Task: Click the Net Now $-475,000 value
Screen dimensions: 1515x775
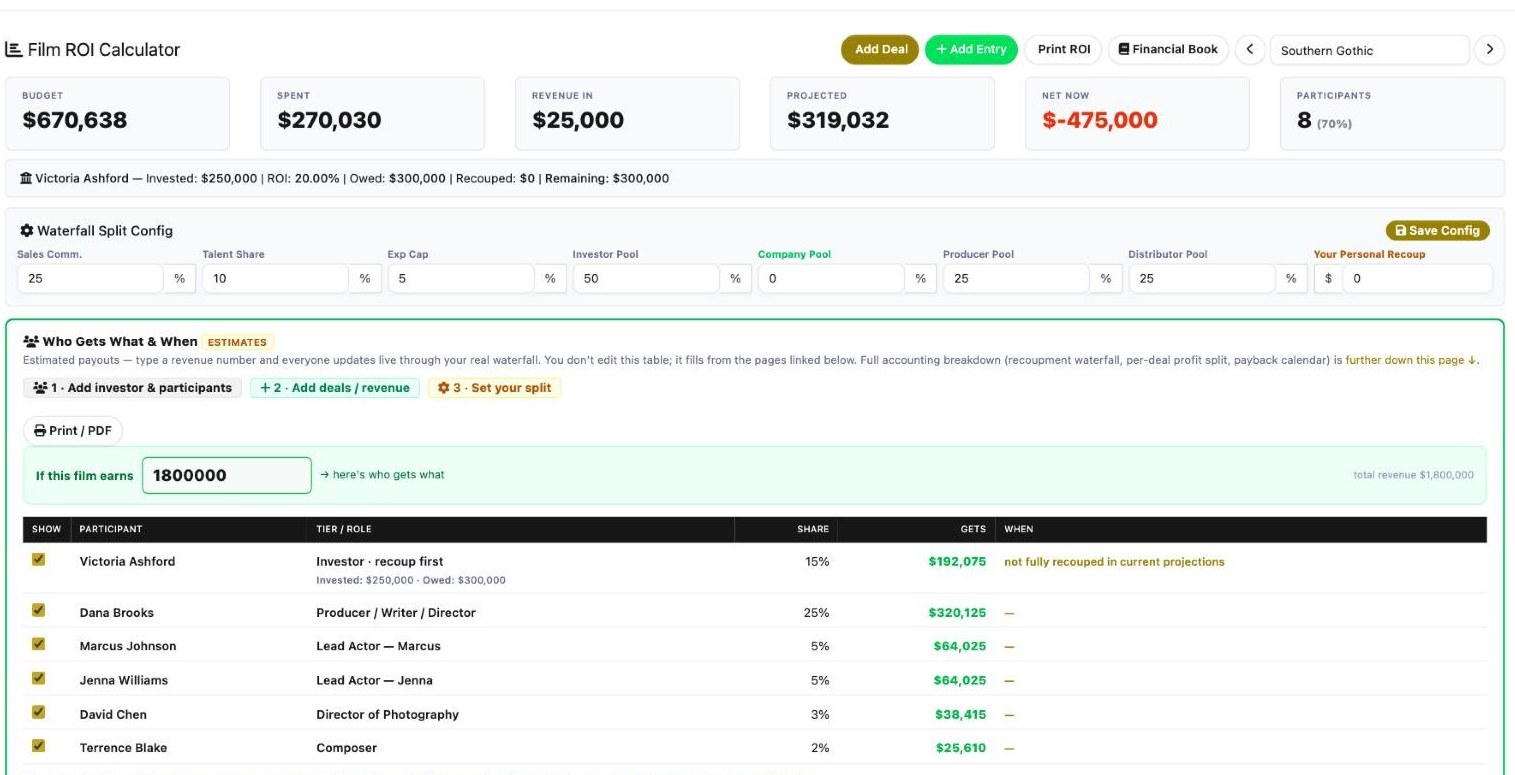Action: [1100, 121]
